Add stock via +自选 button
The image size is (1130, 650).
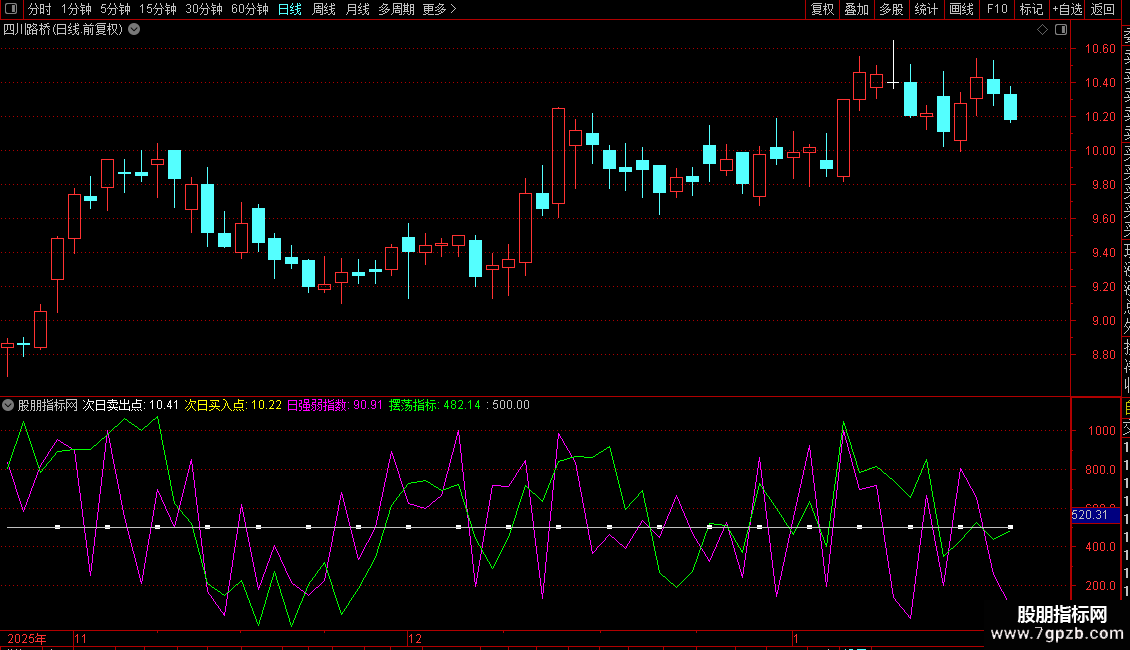coord(1067,9)
